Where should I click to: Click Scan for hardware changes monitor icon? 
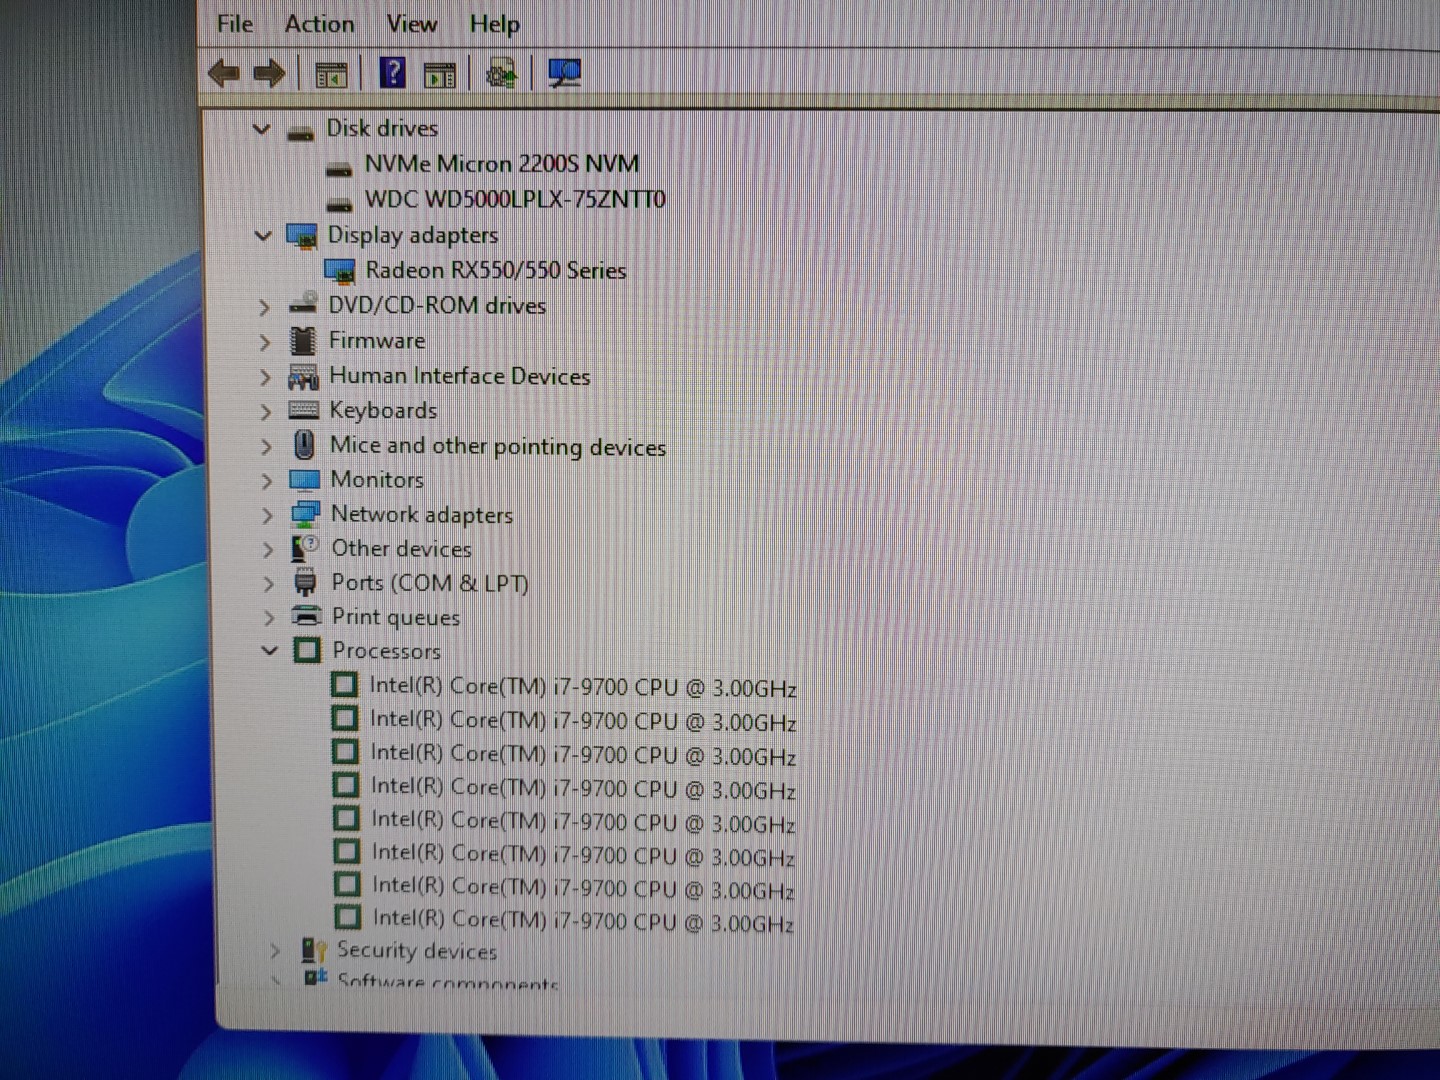tap(564, 73)
